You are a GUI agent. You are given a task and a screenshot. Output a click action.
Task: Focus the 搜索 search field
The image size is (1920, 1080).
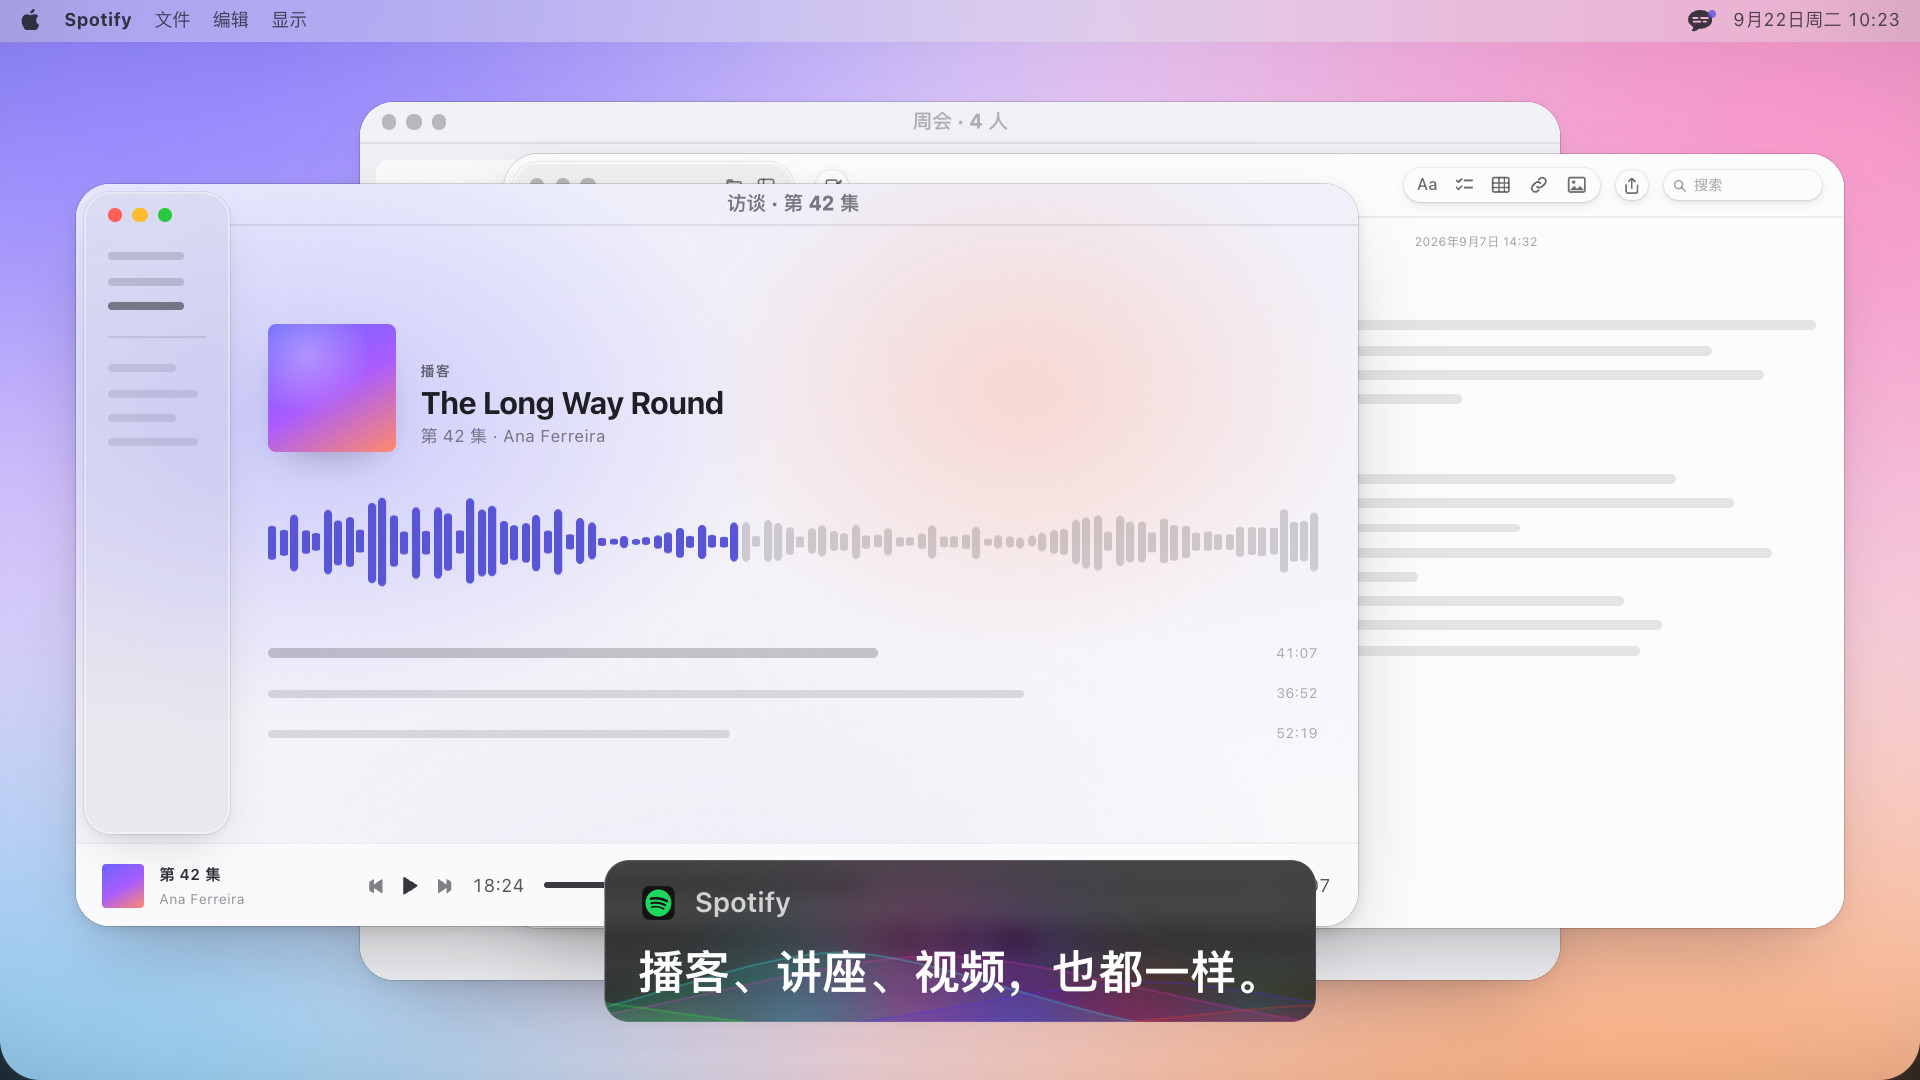click(x=1742, y=185)
